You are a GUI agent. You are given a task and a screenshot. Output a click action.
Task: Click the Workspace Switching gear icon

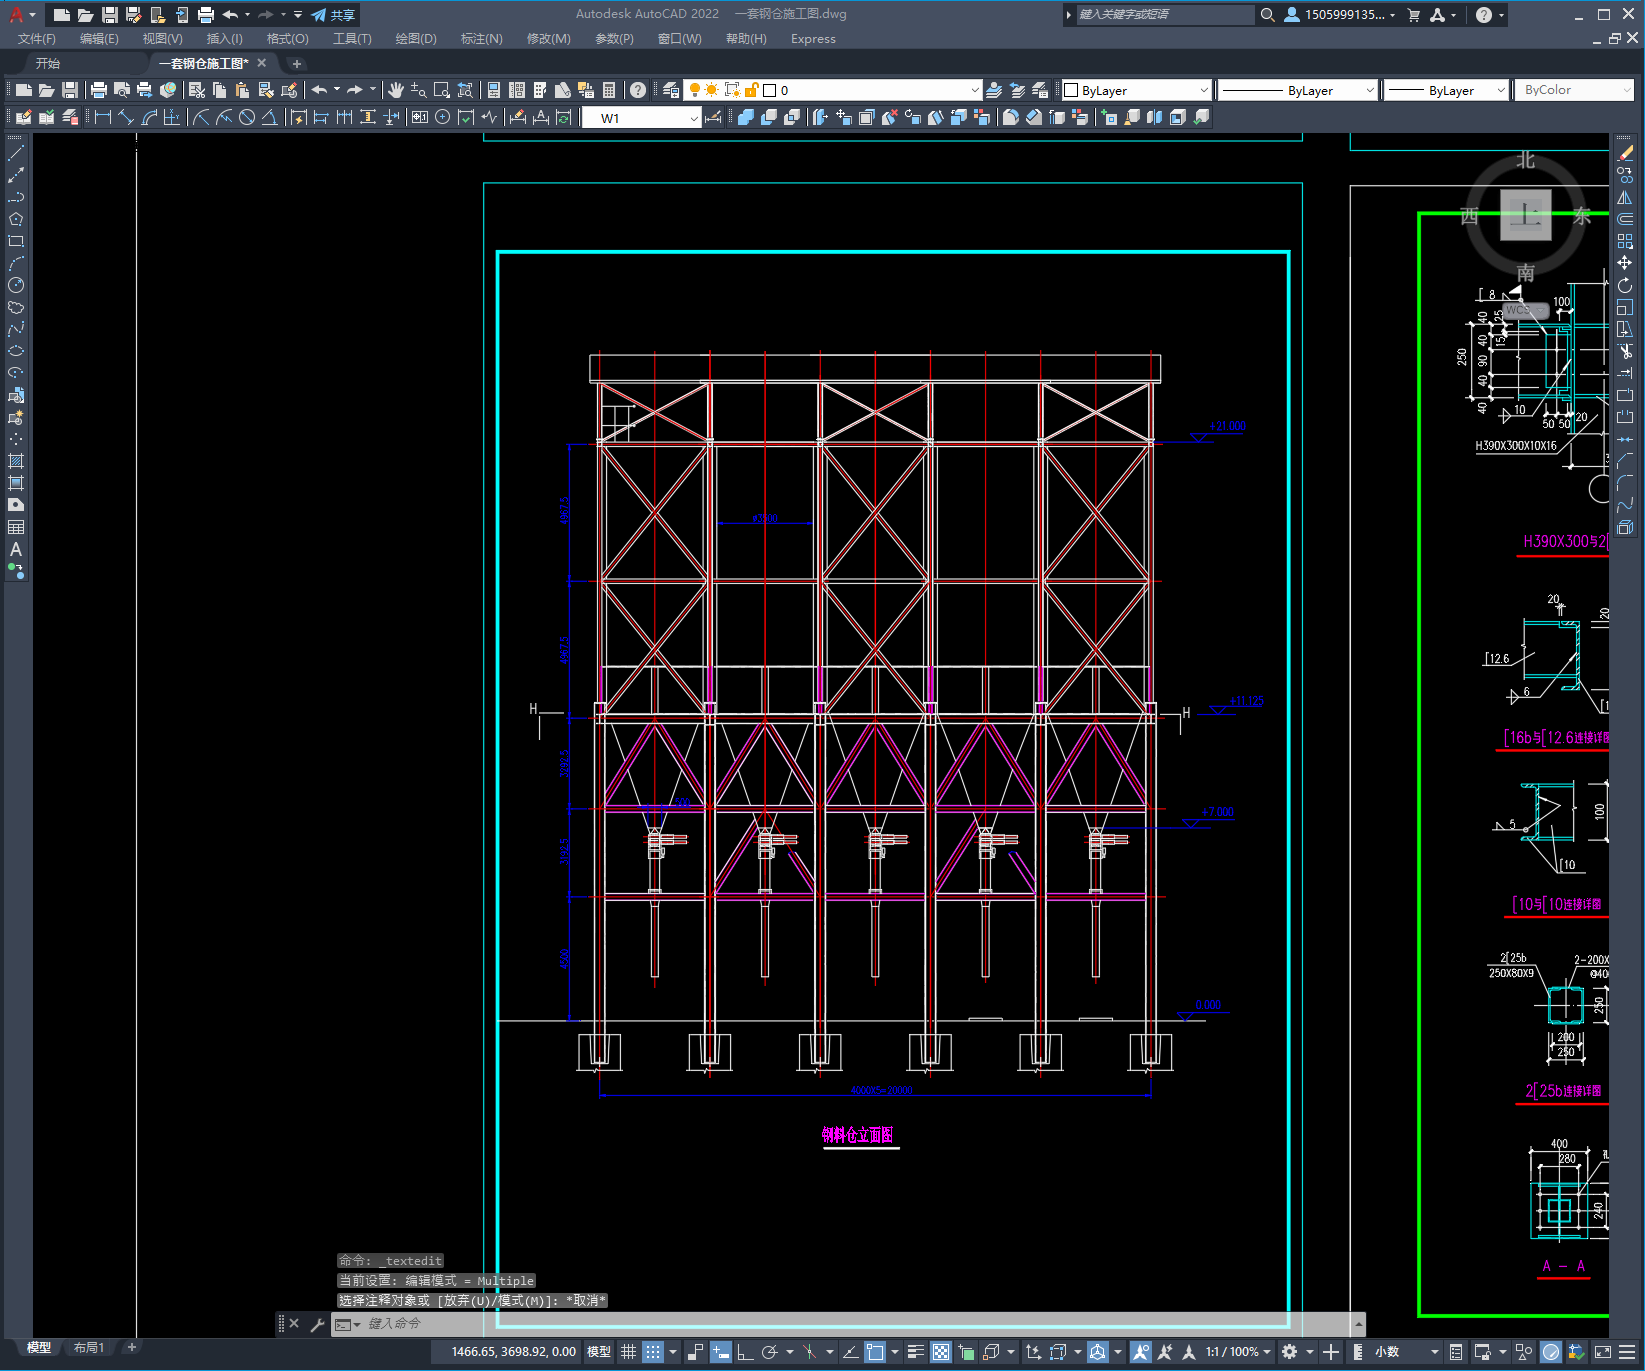point(1290,1352)
